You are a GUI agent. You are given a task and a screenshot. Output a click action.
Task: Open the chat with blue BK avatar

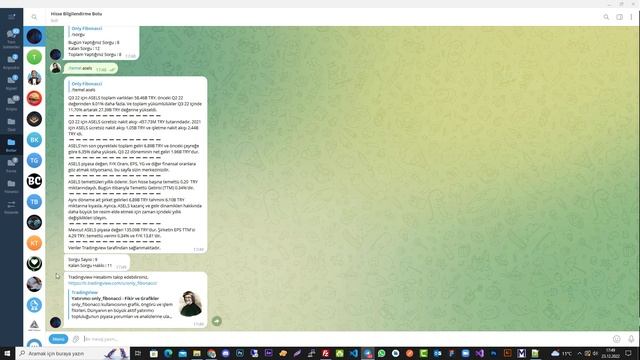[34, 140]
